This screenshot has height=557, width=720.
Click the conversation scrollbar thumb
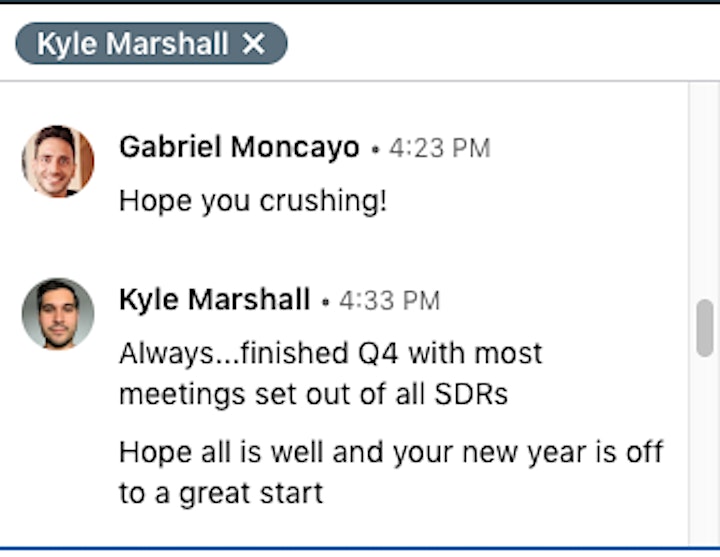pos(704,328)
